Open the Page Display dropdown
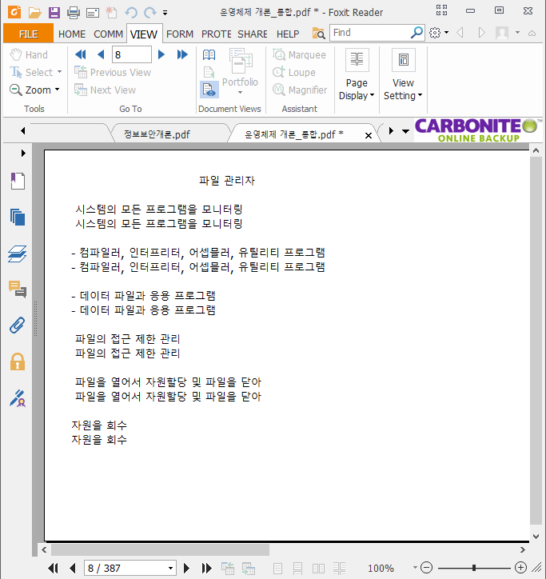 [x=357, y=75]
